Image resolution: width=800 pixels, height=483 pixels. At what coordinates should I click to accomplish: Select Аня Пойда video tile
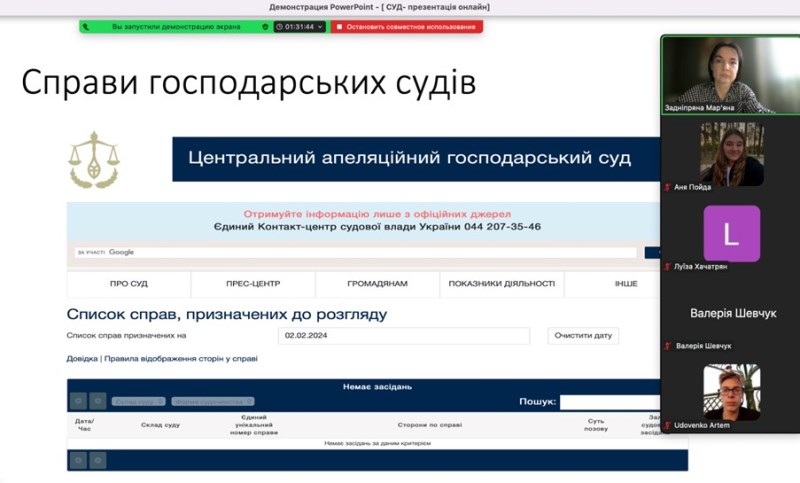(x=732, y=154)
